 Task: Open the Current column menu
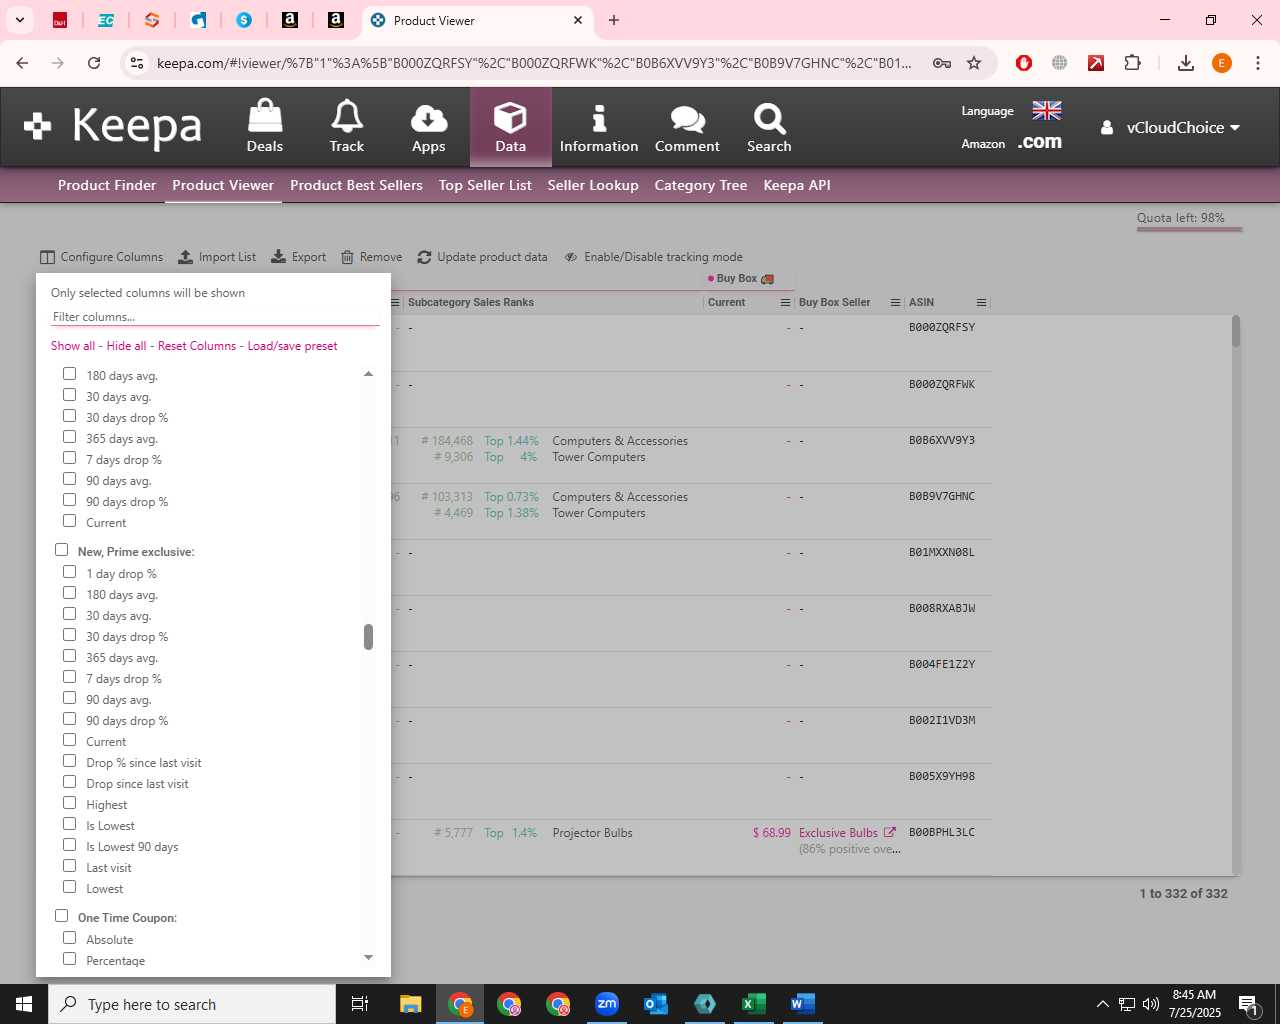tap(786, 302)
